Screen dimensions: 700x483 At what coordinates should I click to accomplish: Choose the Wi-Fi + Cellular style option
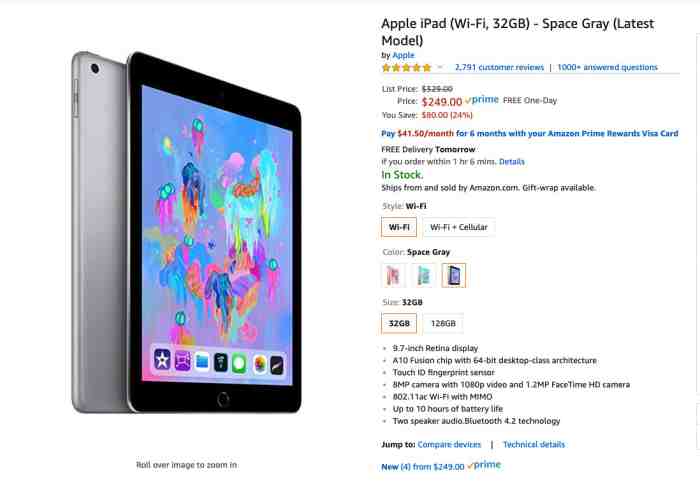458,227
